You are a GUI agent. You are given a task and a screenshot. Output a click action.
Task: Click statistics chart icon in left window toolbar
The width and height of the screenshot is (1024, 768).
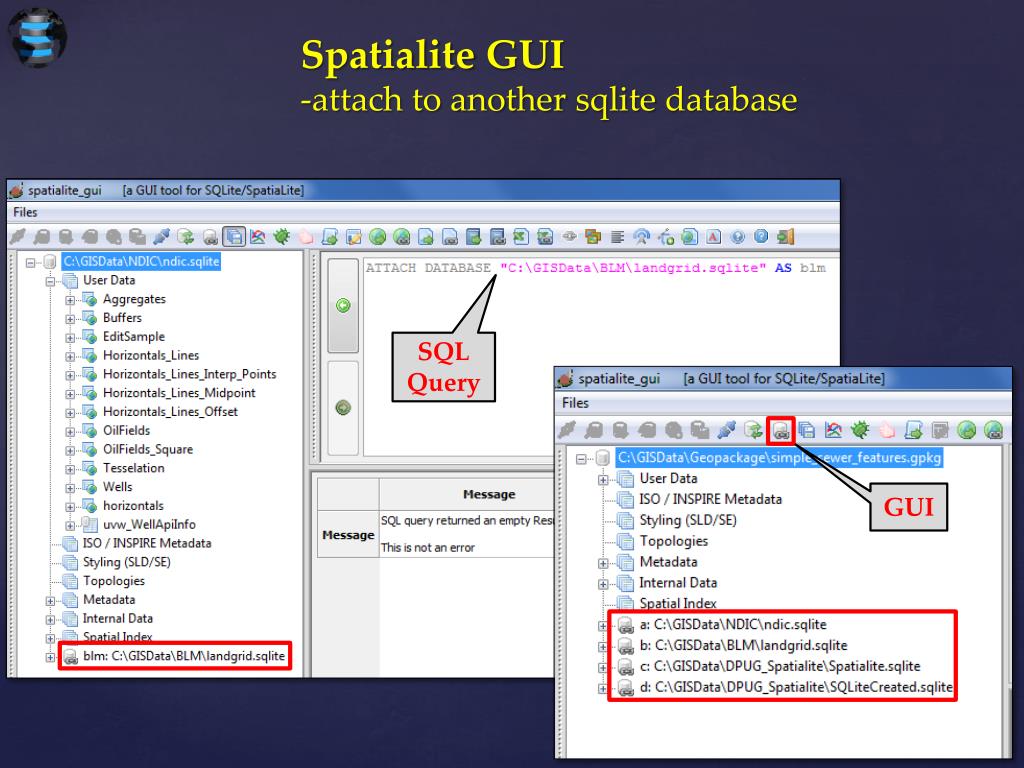[x=258, y=236]
